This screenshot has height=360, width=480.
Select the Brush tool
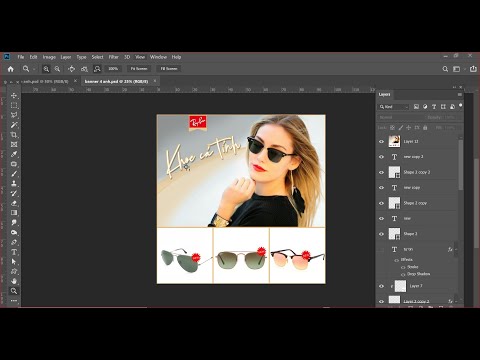(x=14, y=174)
